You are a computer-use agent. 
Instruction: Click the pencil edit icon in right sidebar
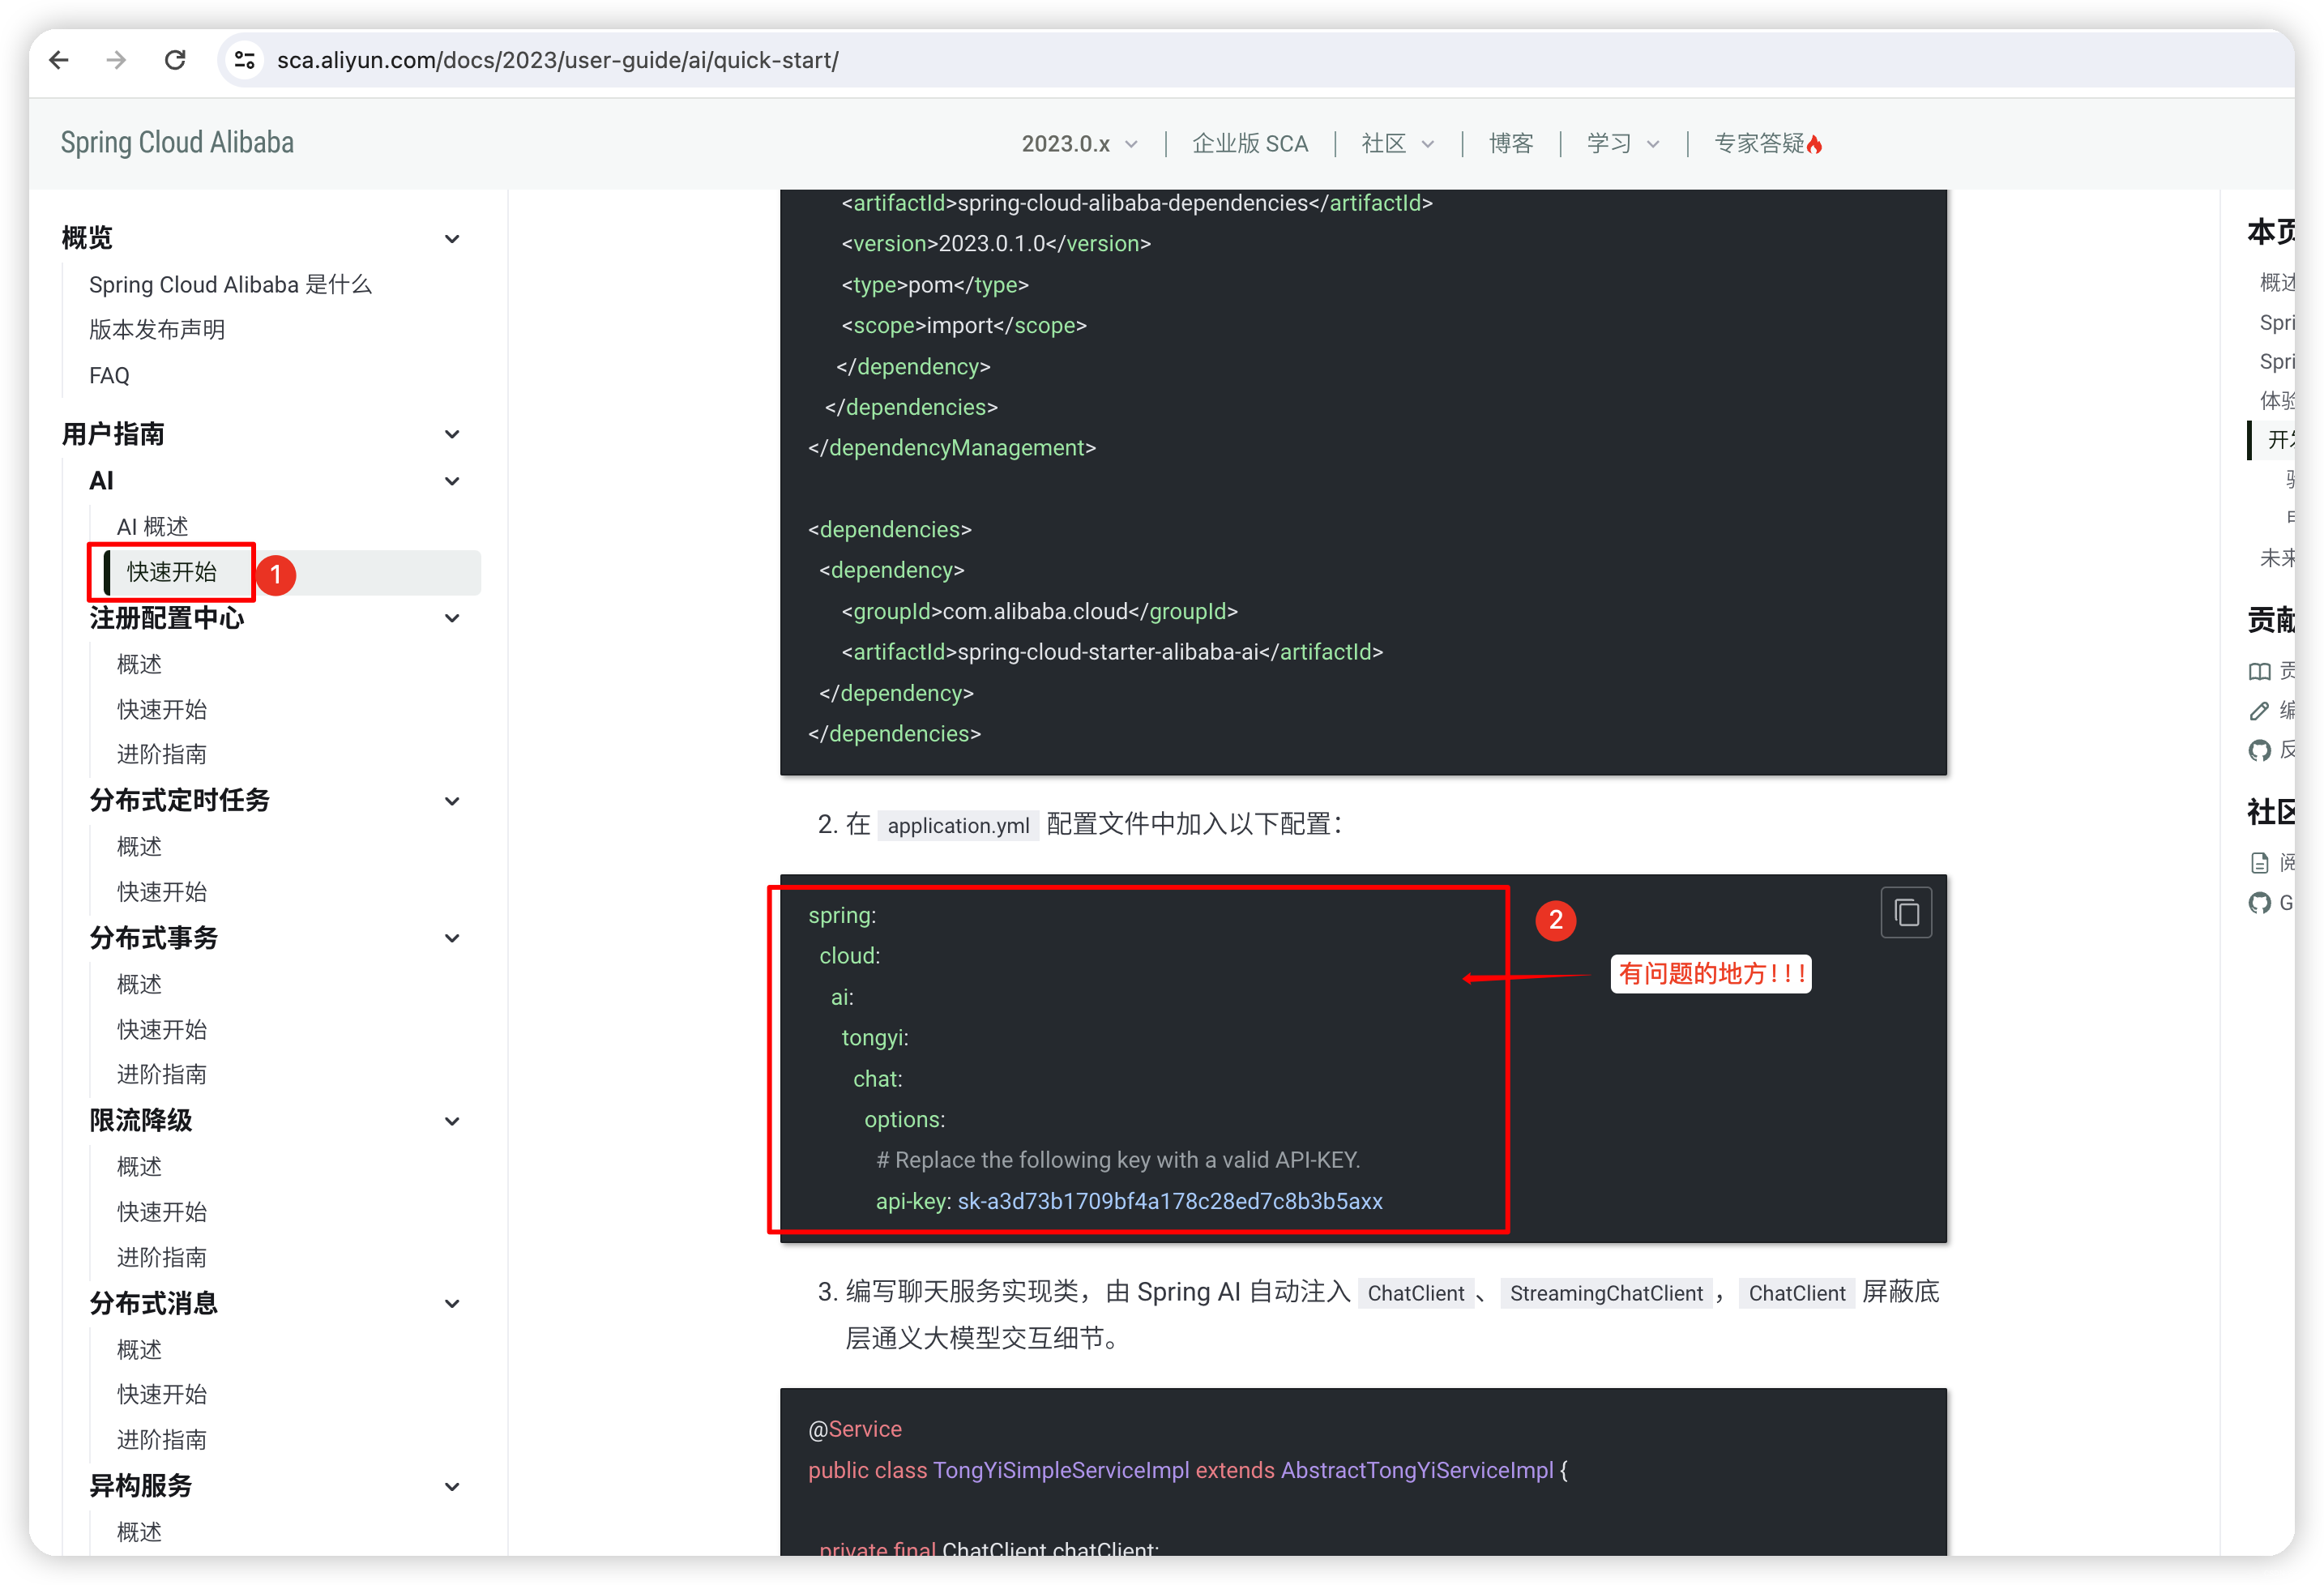pos(2259,711)
